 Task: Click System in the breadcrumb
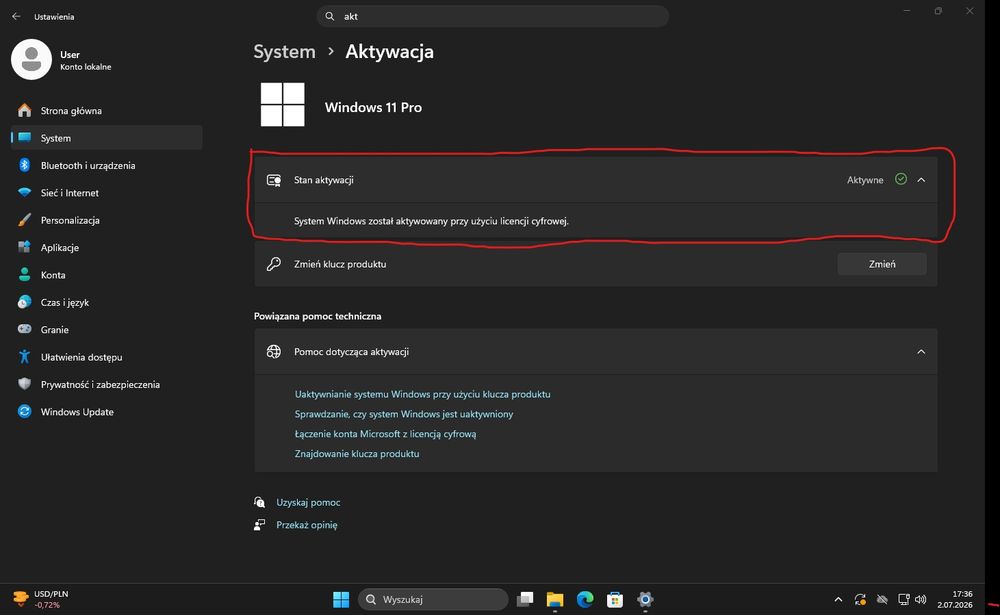284,52
